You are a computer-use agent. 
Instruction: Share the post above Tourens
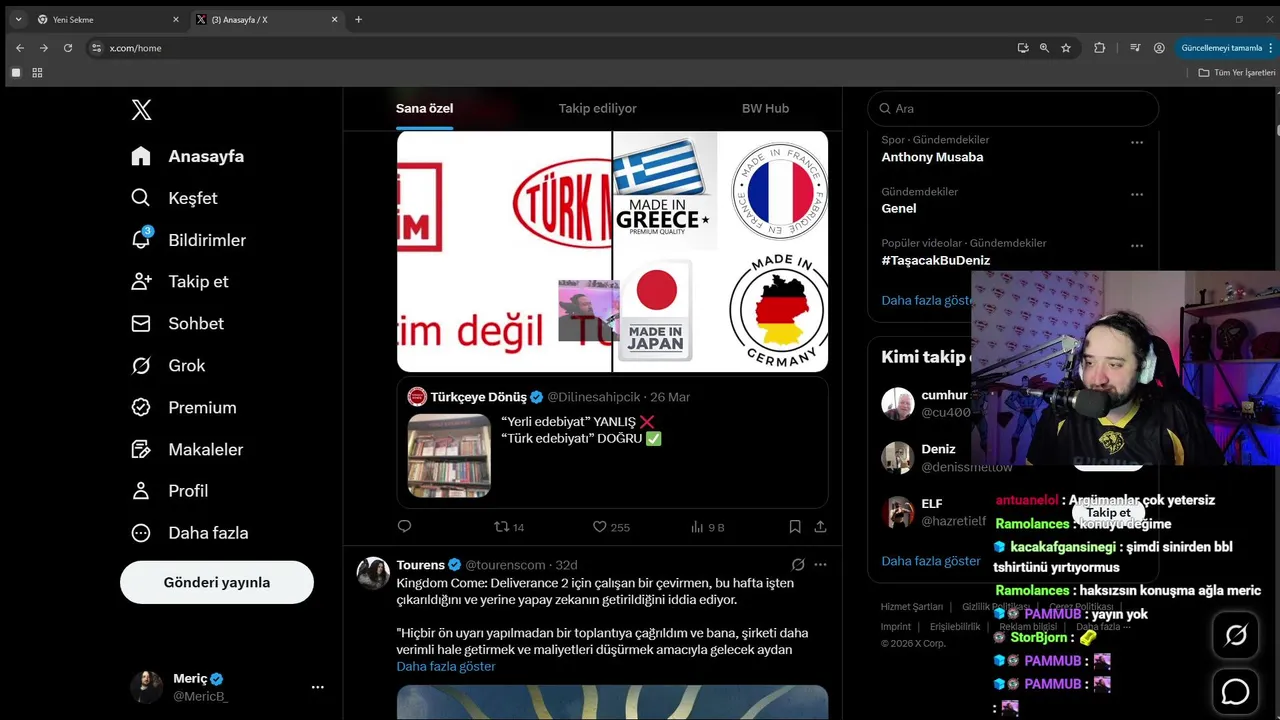point(820,526)
